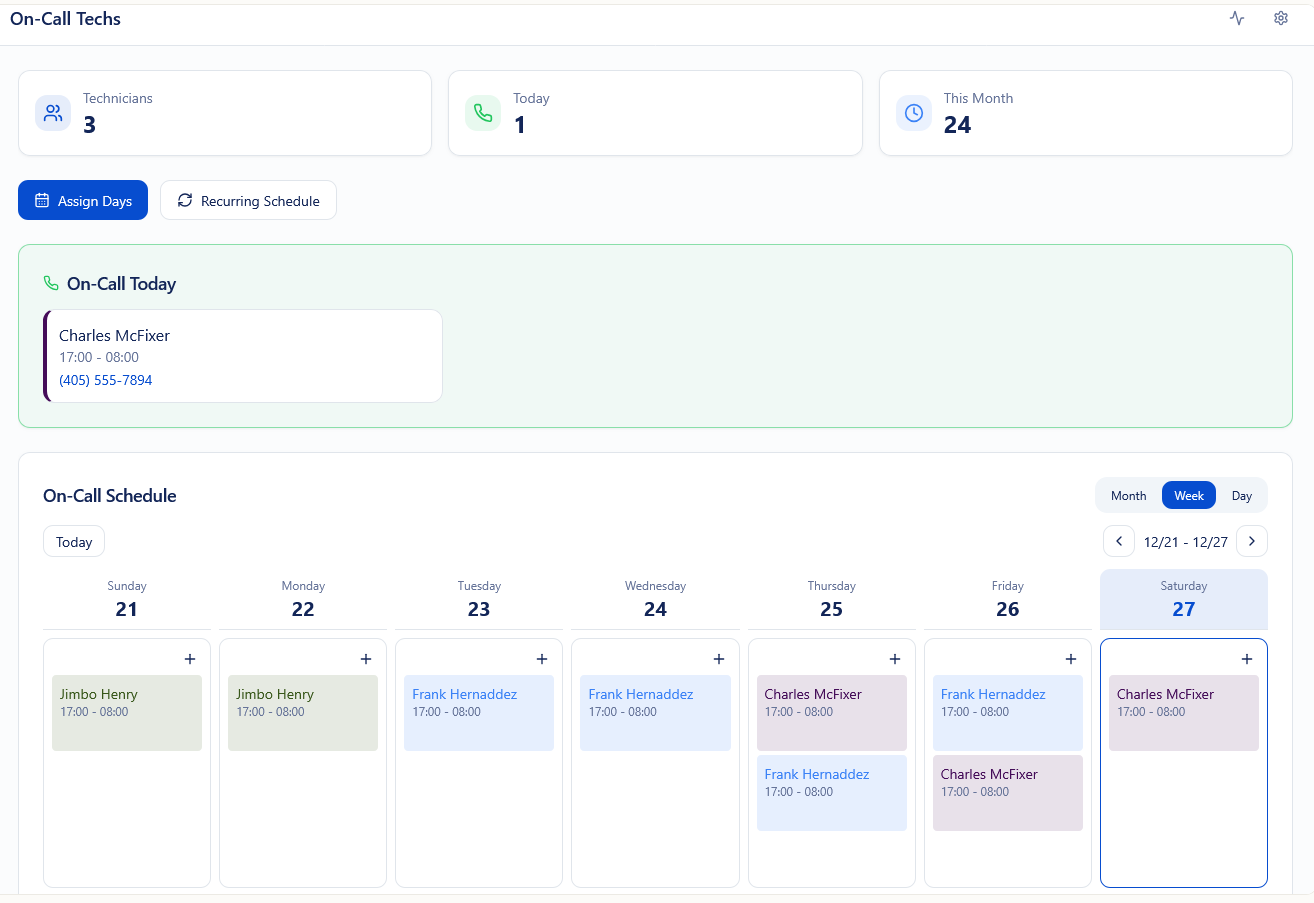Go to previous week with left chevron
The height and width of the screenshot is (903, 1314).
pyautogui.click(x=1119, y=541)
